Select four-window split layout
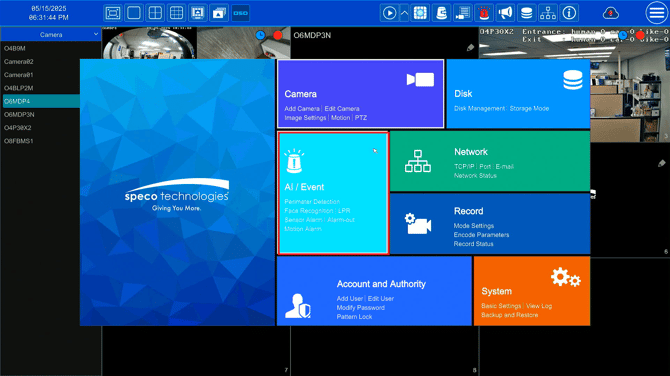 pos(155,13)
